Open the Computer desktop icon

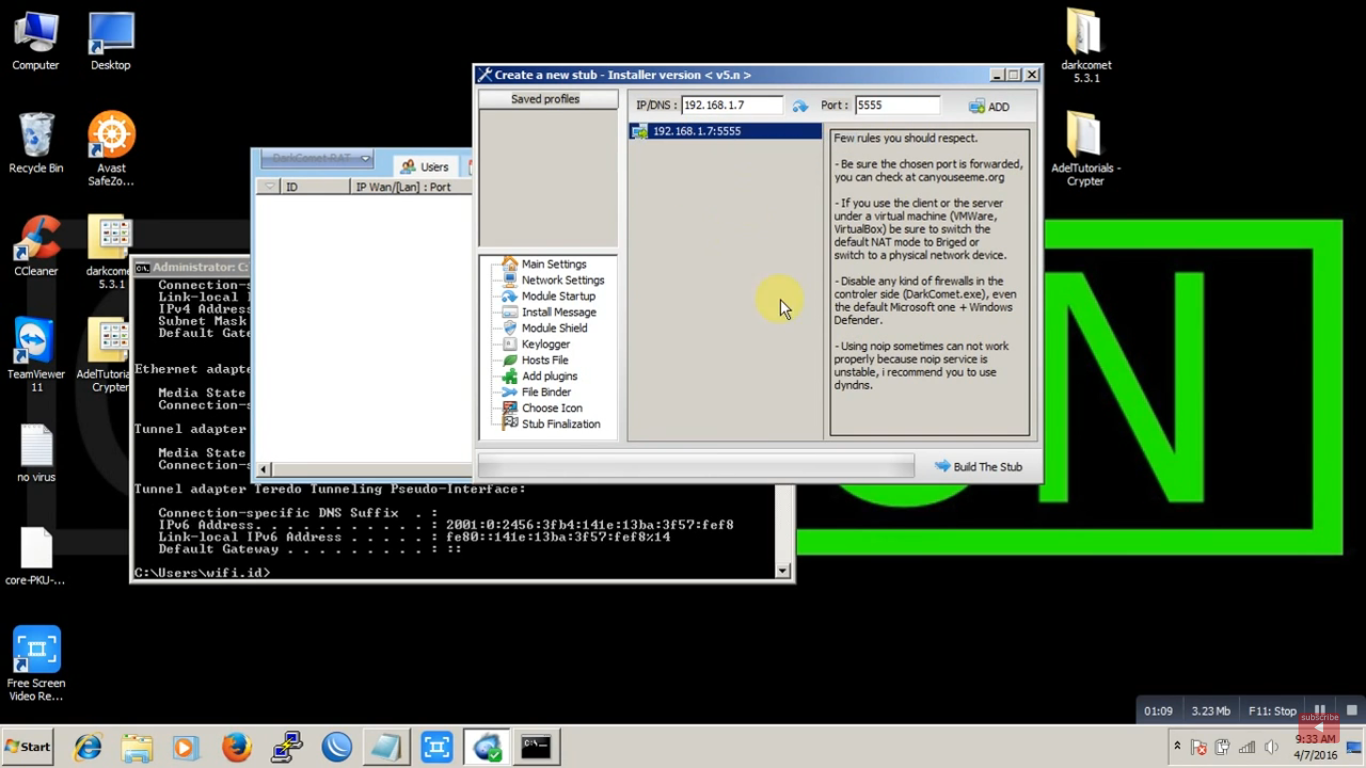[x=36, y=41]
